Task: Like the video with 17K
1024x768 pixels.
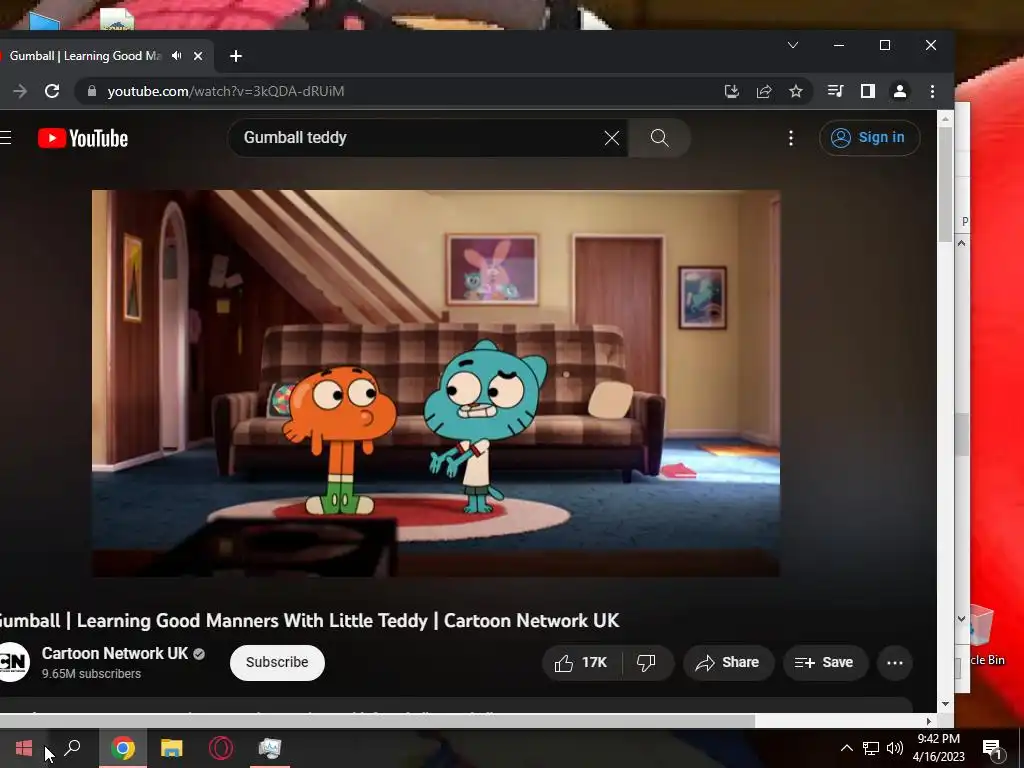Action: coord(581,663)
